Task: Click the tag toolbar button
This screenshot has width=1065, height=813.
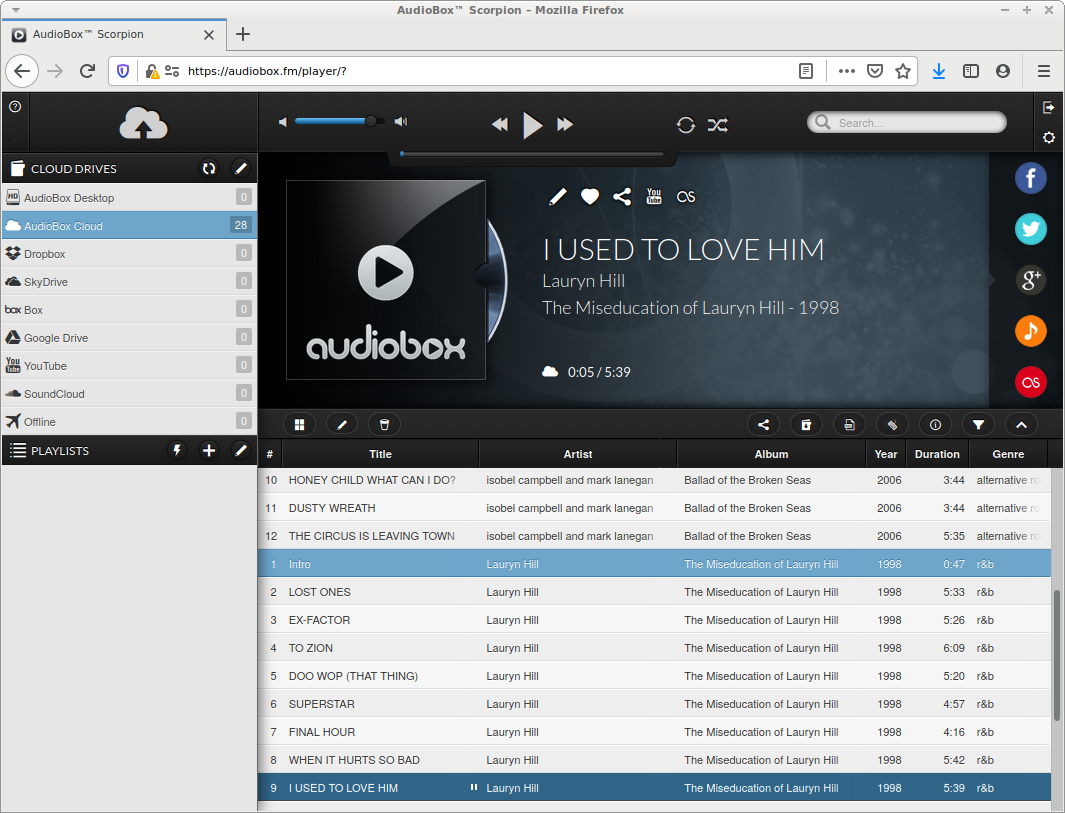Action: pyautogui.click(x=892, y=424)
